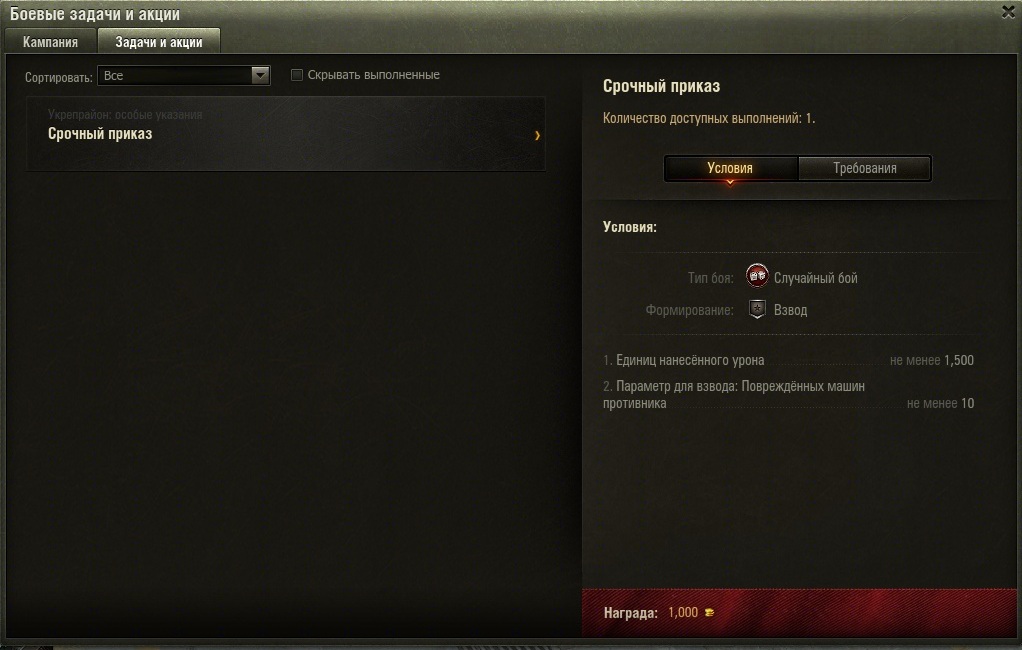Click the gold coins reward icon
Screen dimensions: 1022x650
click(x=709, y=612)
